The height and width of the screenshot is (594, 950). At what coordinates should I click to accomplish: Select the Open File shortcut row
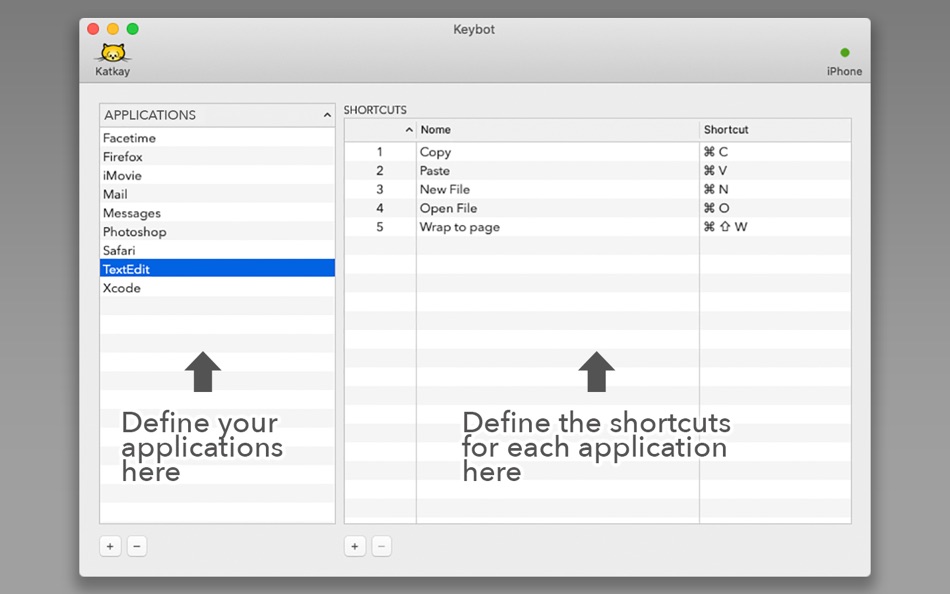coord(598,208)
